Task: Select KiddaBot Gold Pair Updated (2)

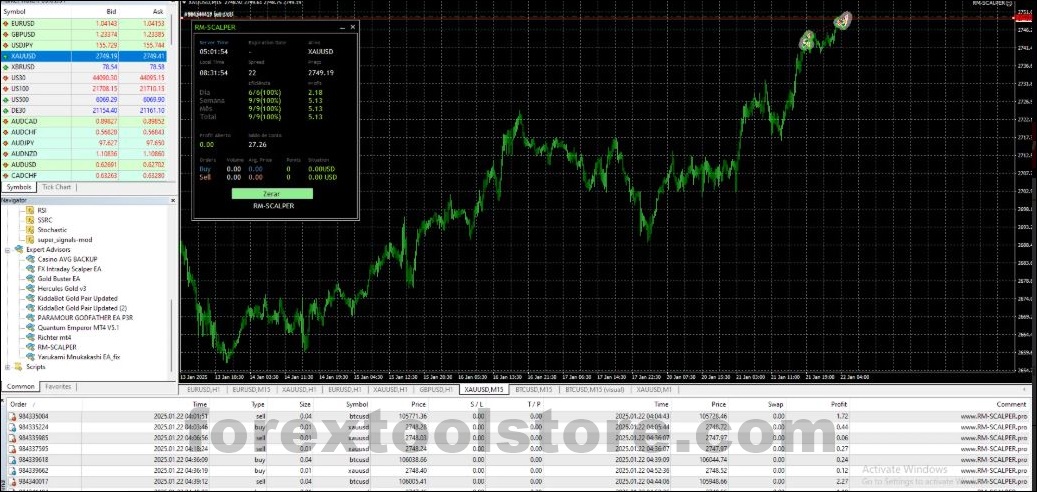Action: pyautogui.click(x=82, y=308)
